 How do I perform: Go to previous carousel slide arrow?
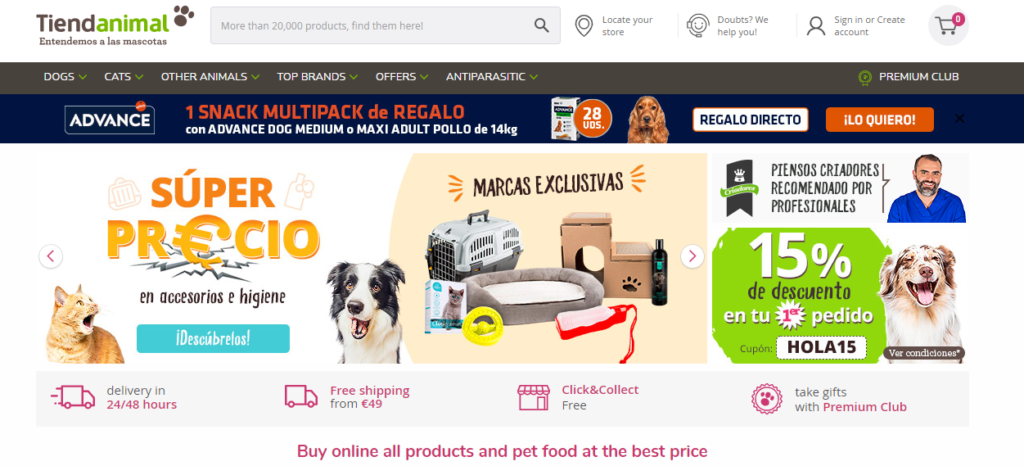50,256
